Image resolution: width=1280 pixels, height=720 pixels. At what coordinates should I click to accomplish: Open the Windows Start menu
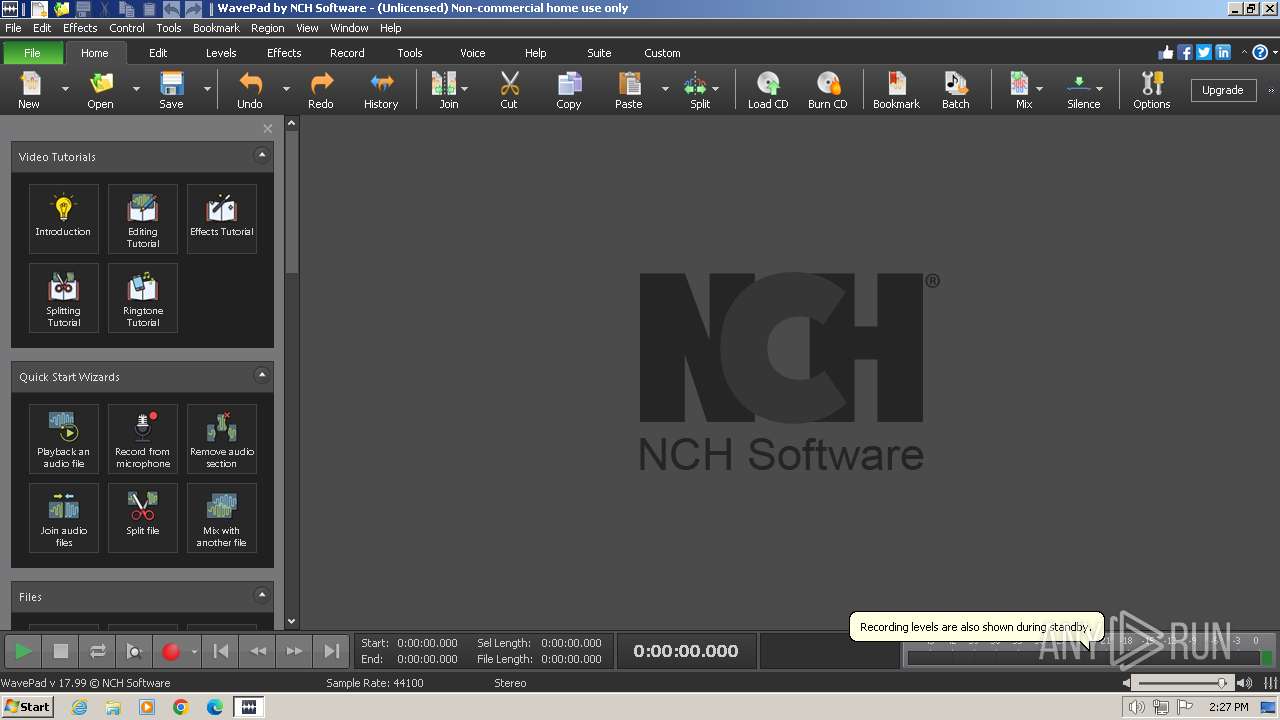27,706
